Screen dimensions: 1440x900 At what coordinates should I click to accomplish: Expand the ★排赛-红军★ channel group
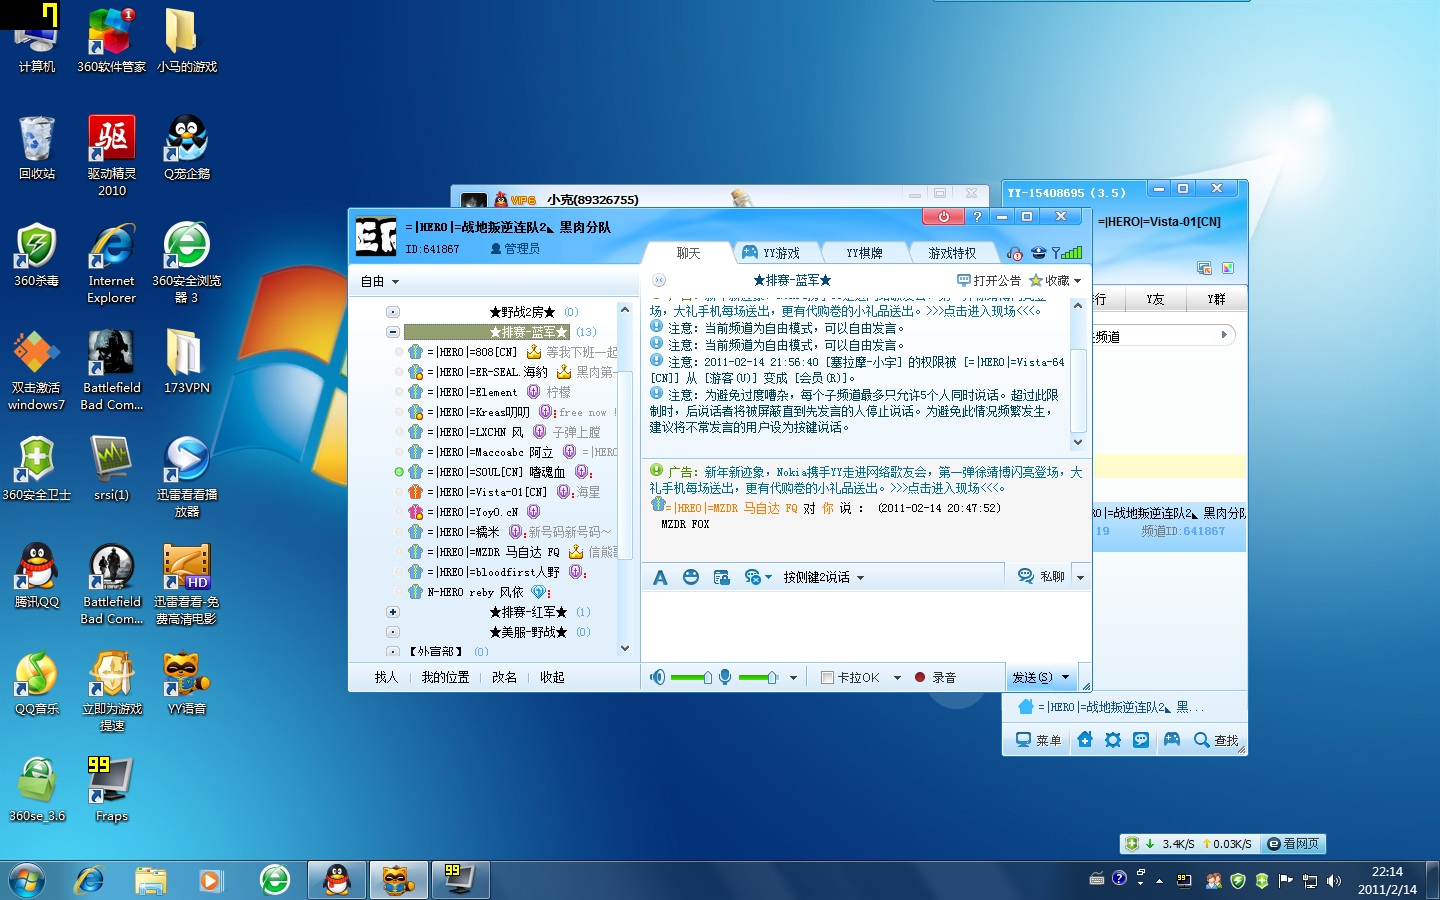[x=392, y=612]
